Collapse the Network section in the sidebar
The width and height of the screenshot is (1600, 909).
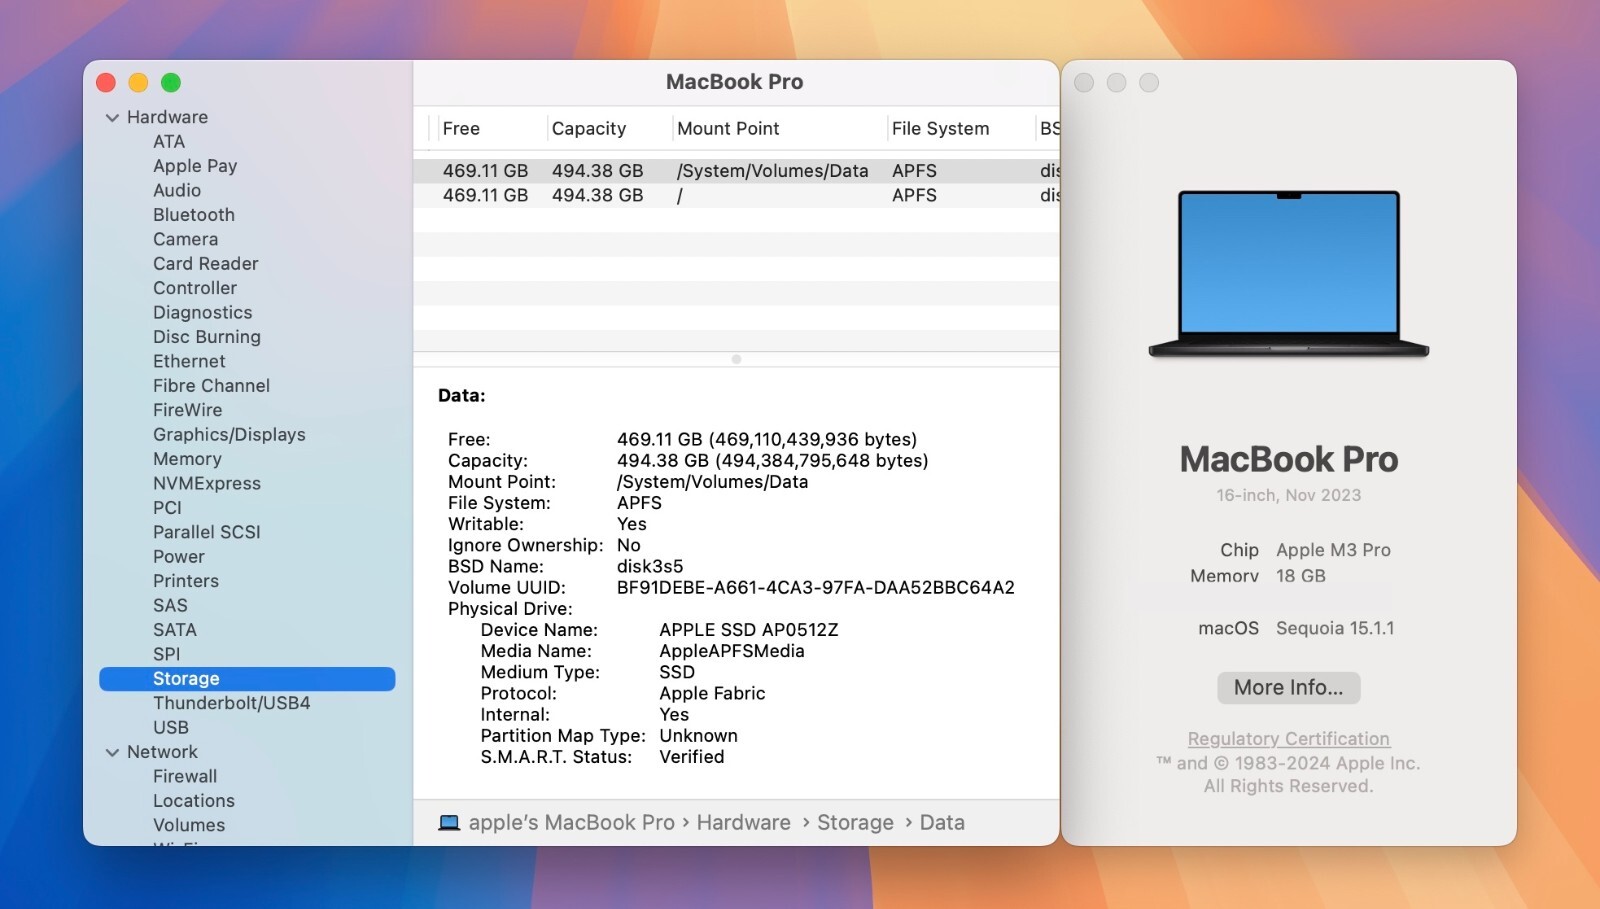point(112,753)
